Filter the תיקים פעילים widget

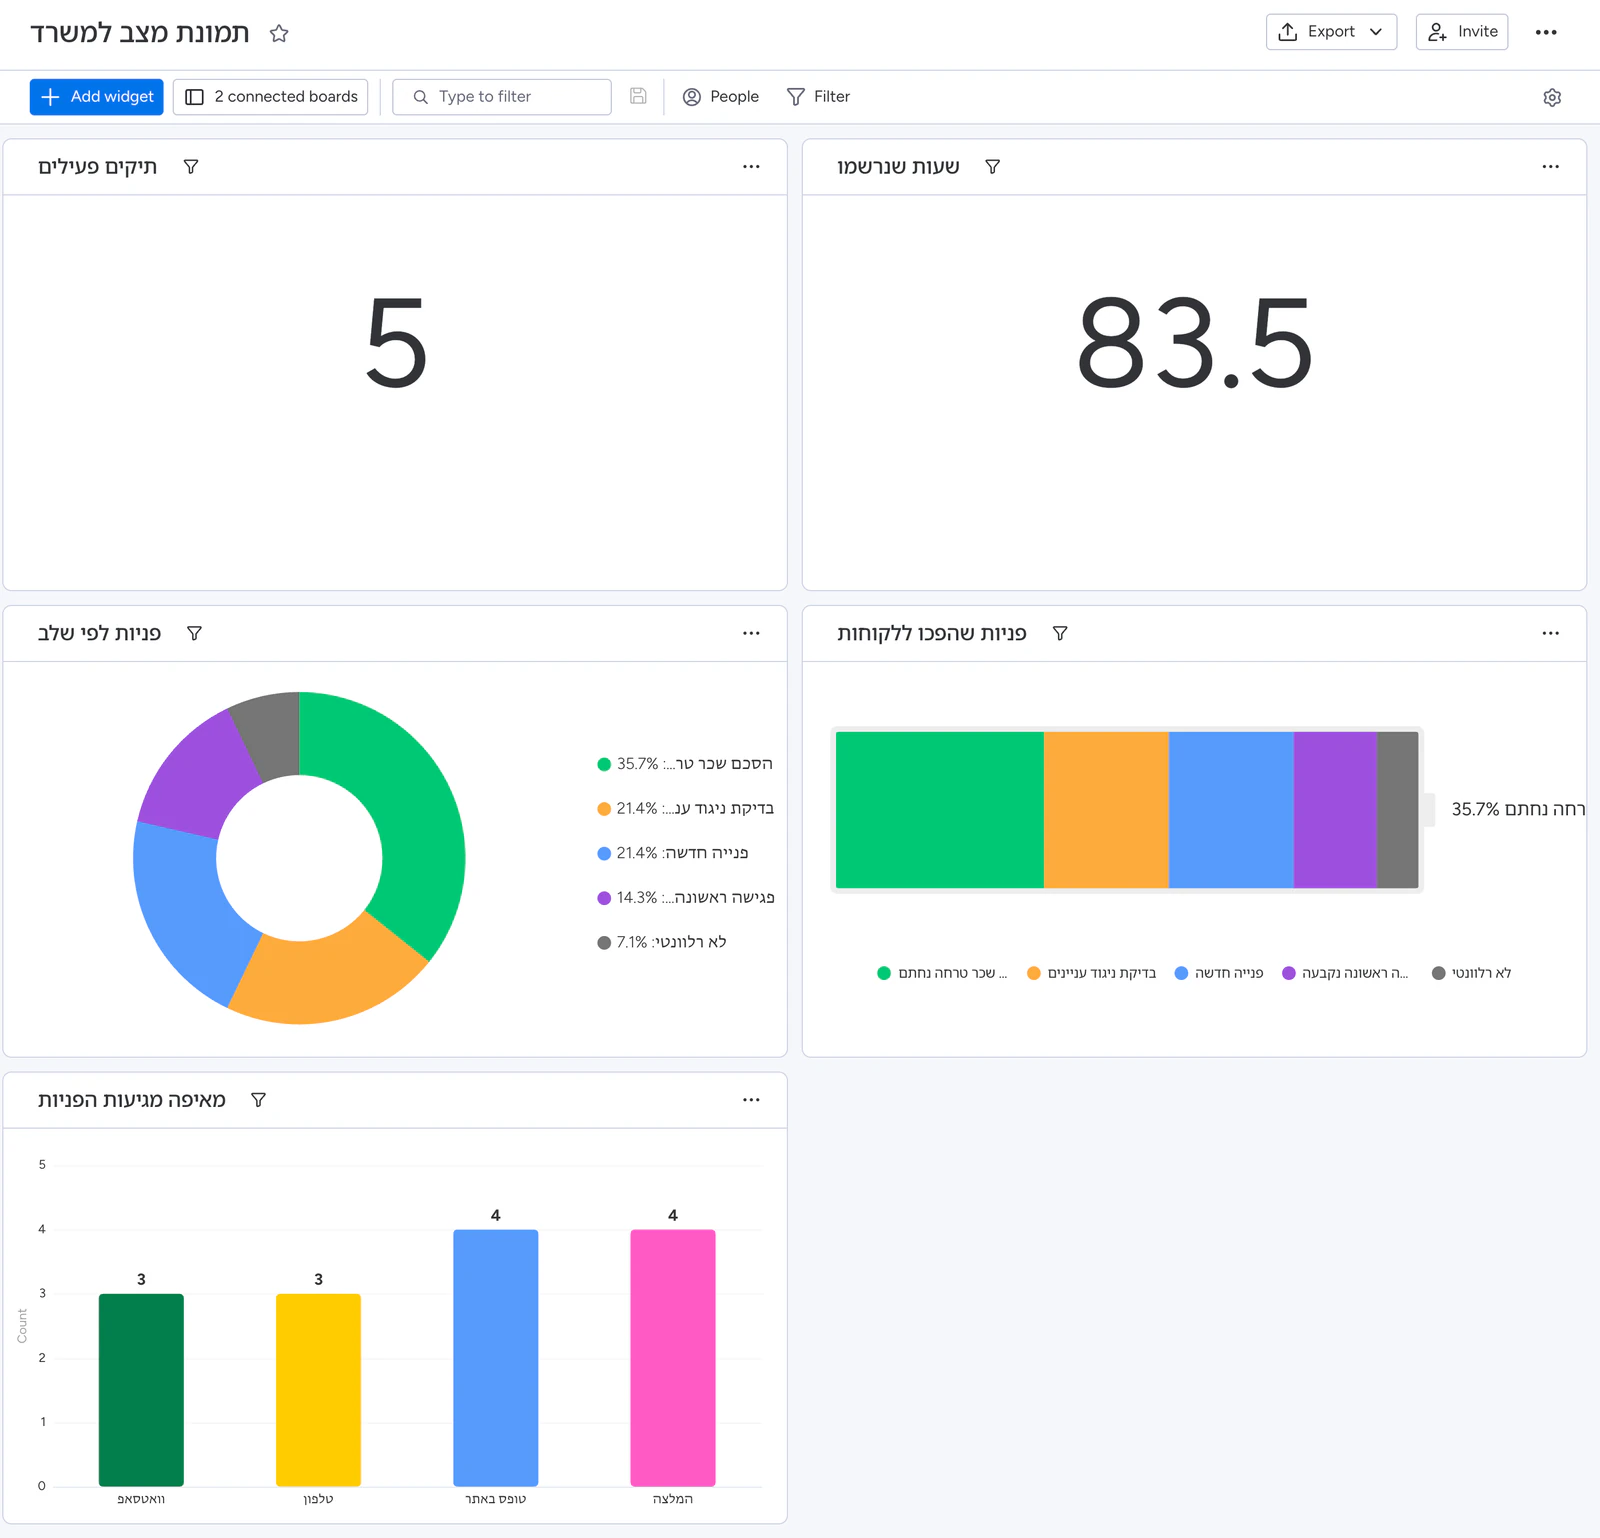click(191, 167)
